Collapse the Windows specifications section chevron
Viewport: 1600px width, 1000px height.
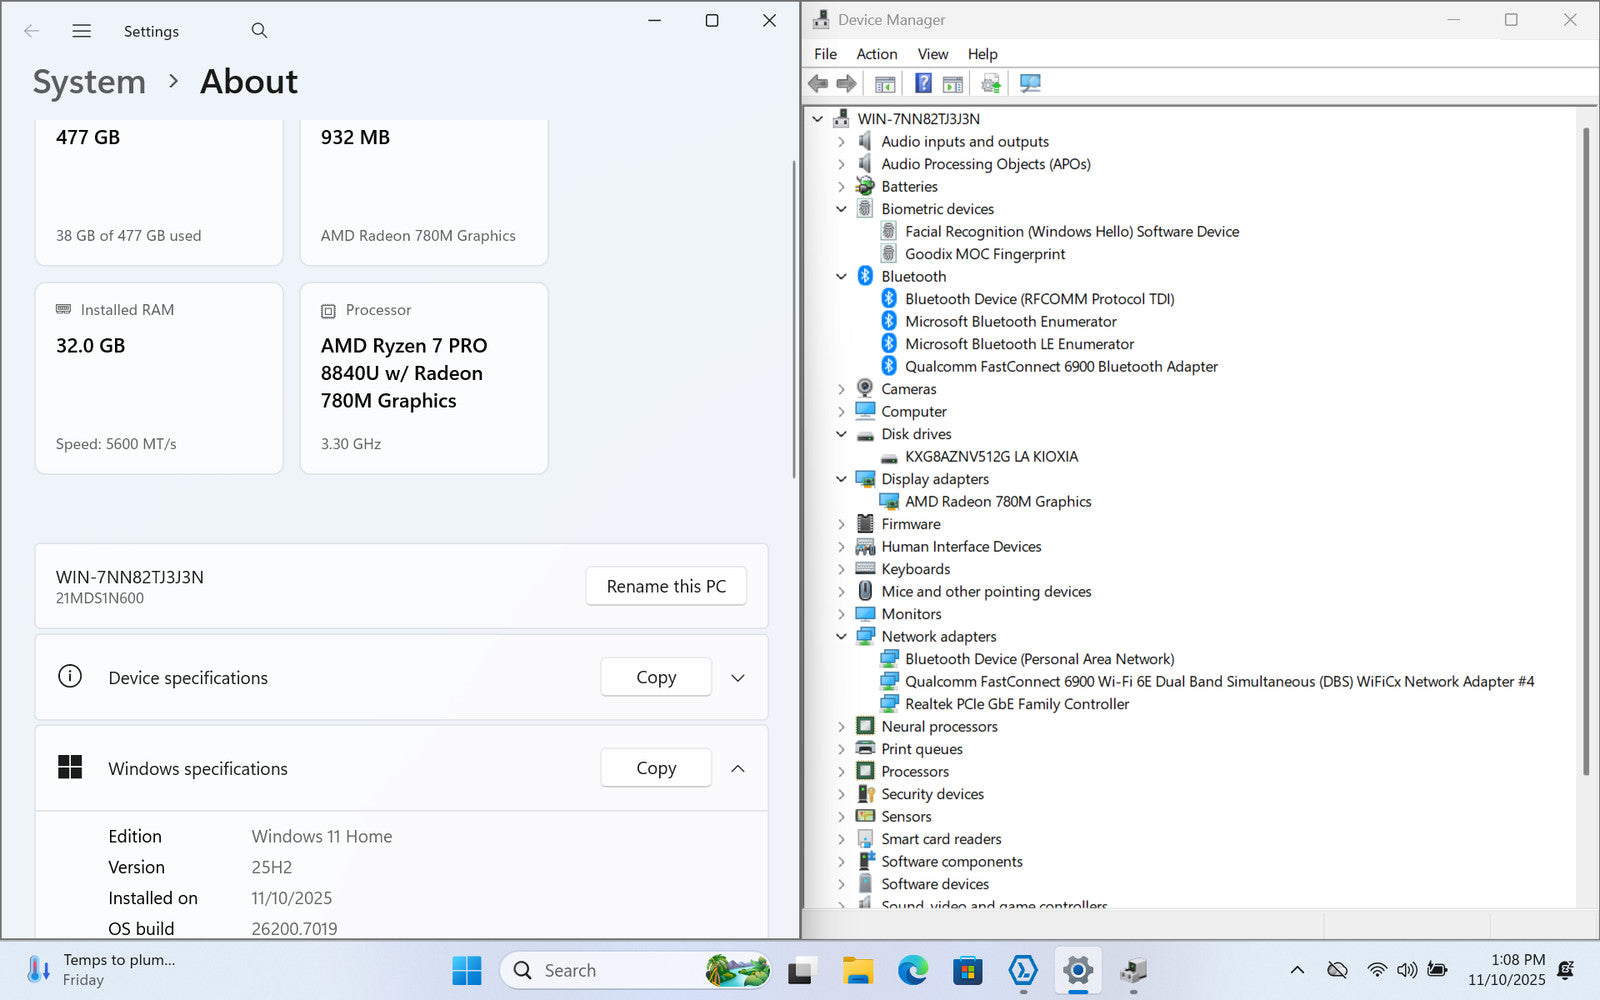click(738, 769)
